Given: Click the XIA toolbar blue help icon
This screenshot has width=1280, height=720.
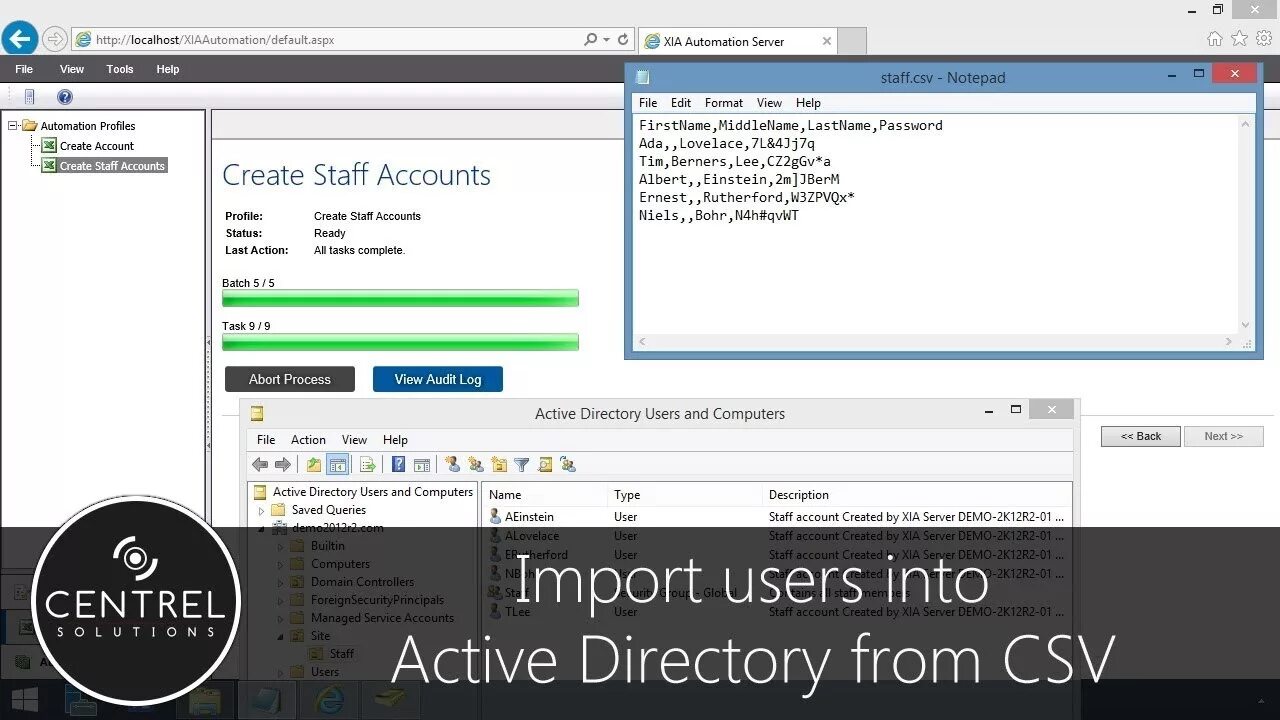Looking at the screenshot, I should 65,97.
